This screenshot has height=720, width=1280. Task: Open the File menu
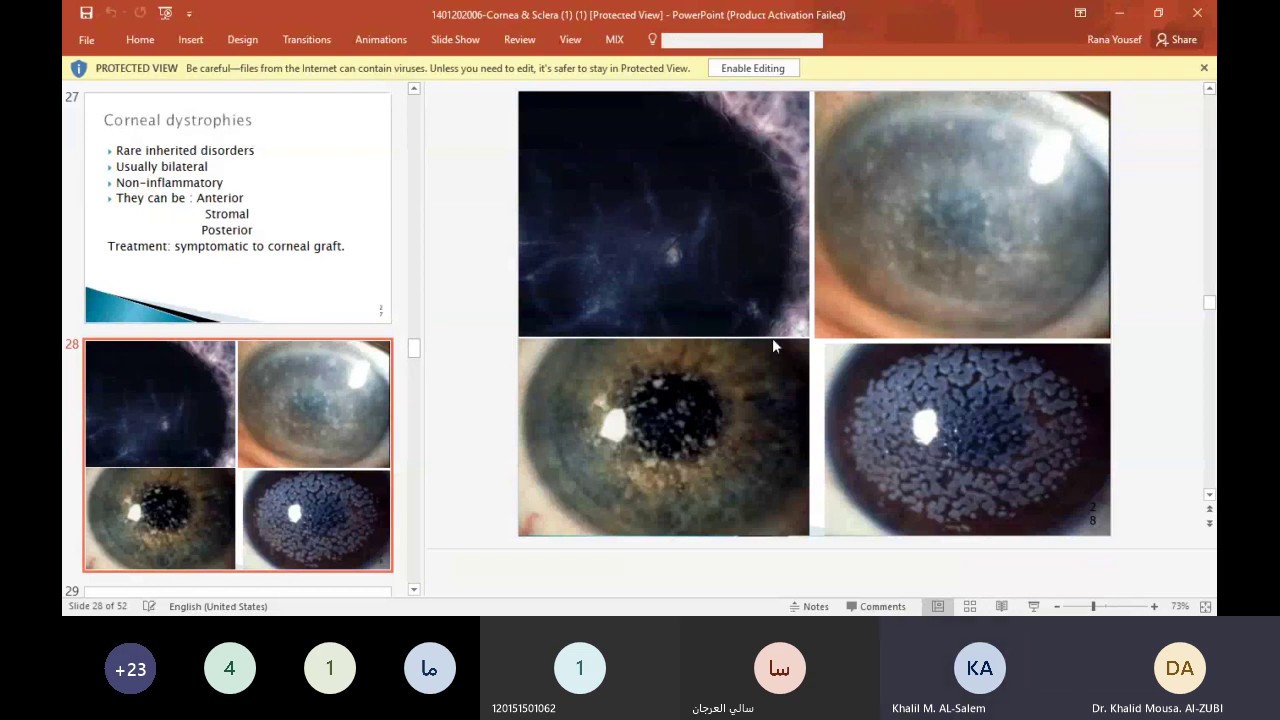coord(87,40)
